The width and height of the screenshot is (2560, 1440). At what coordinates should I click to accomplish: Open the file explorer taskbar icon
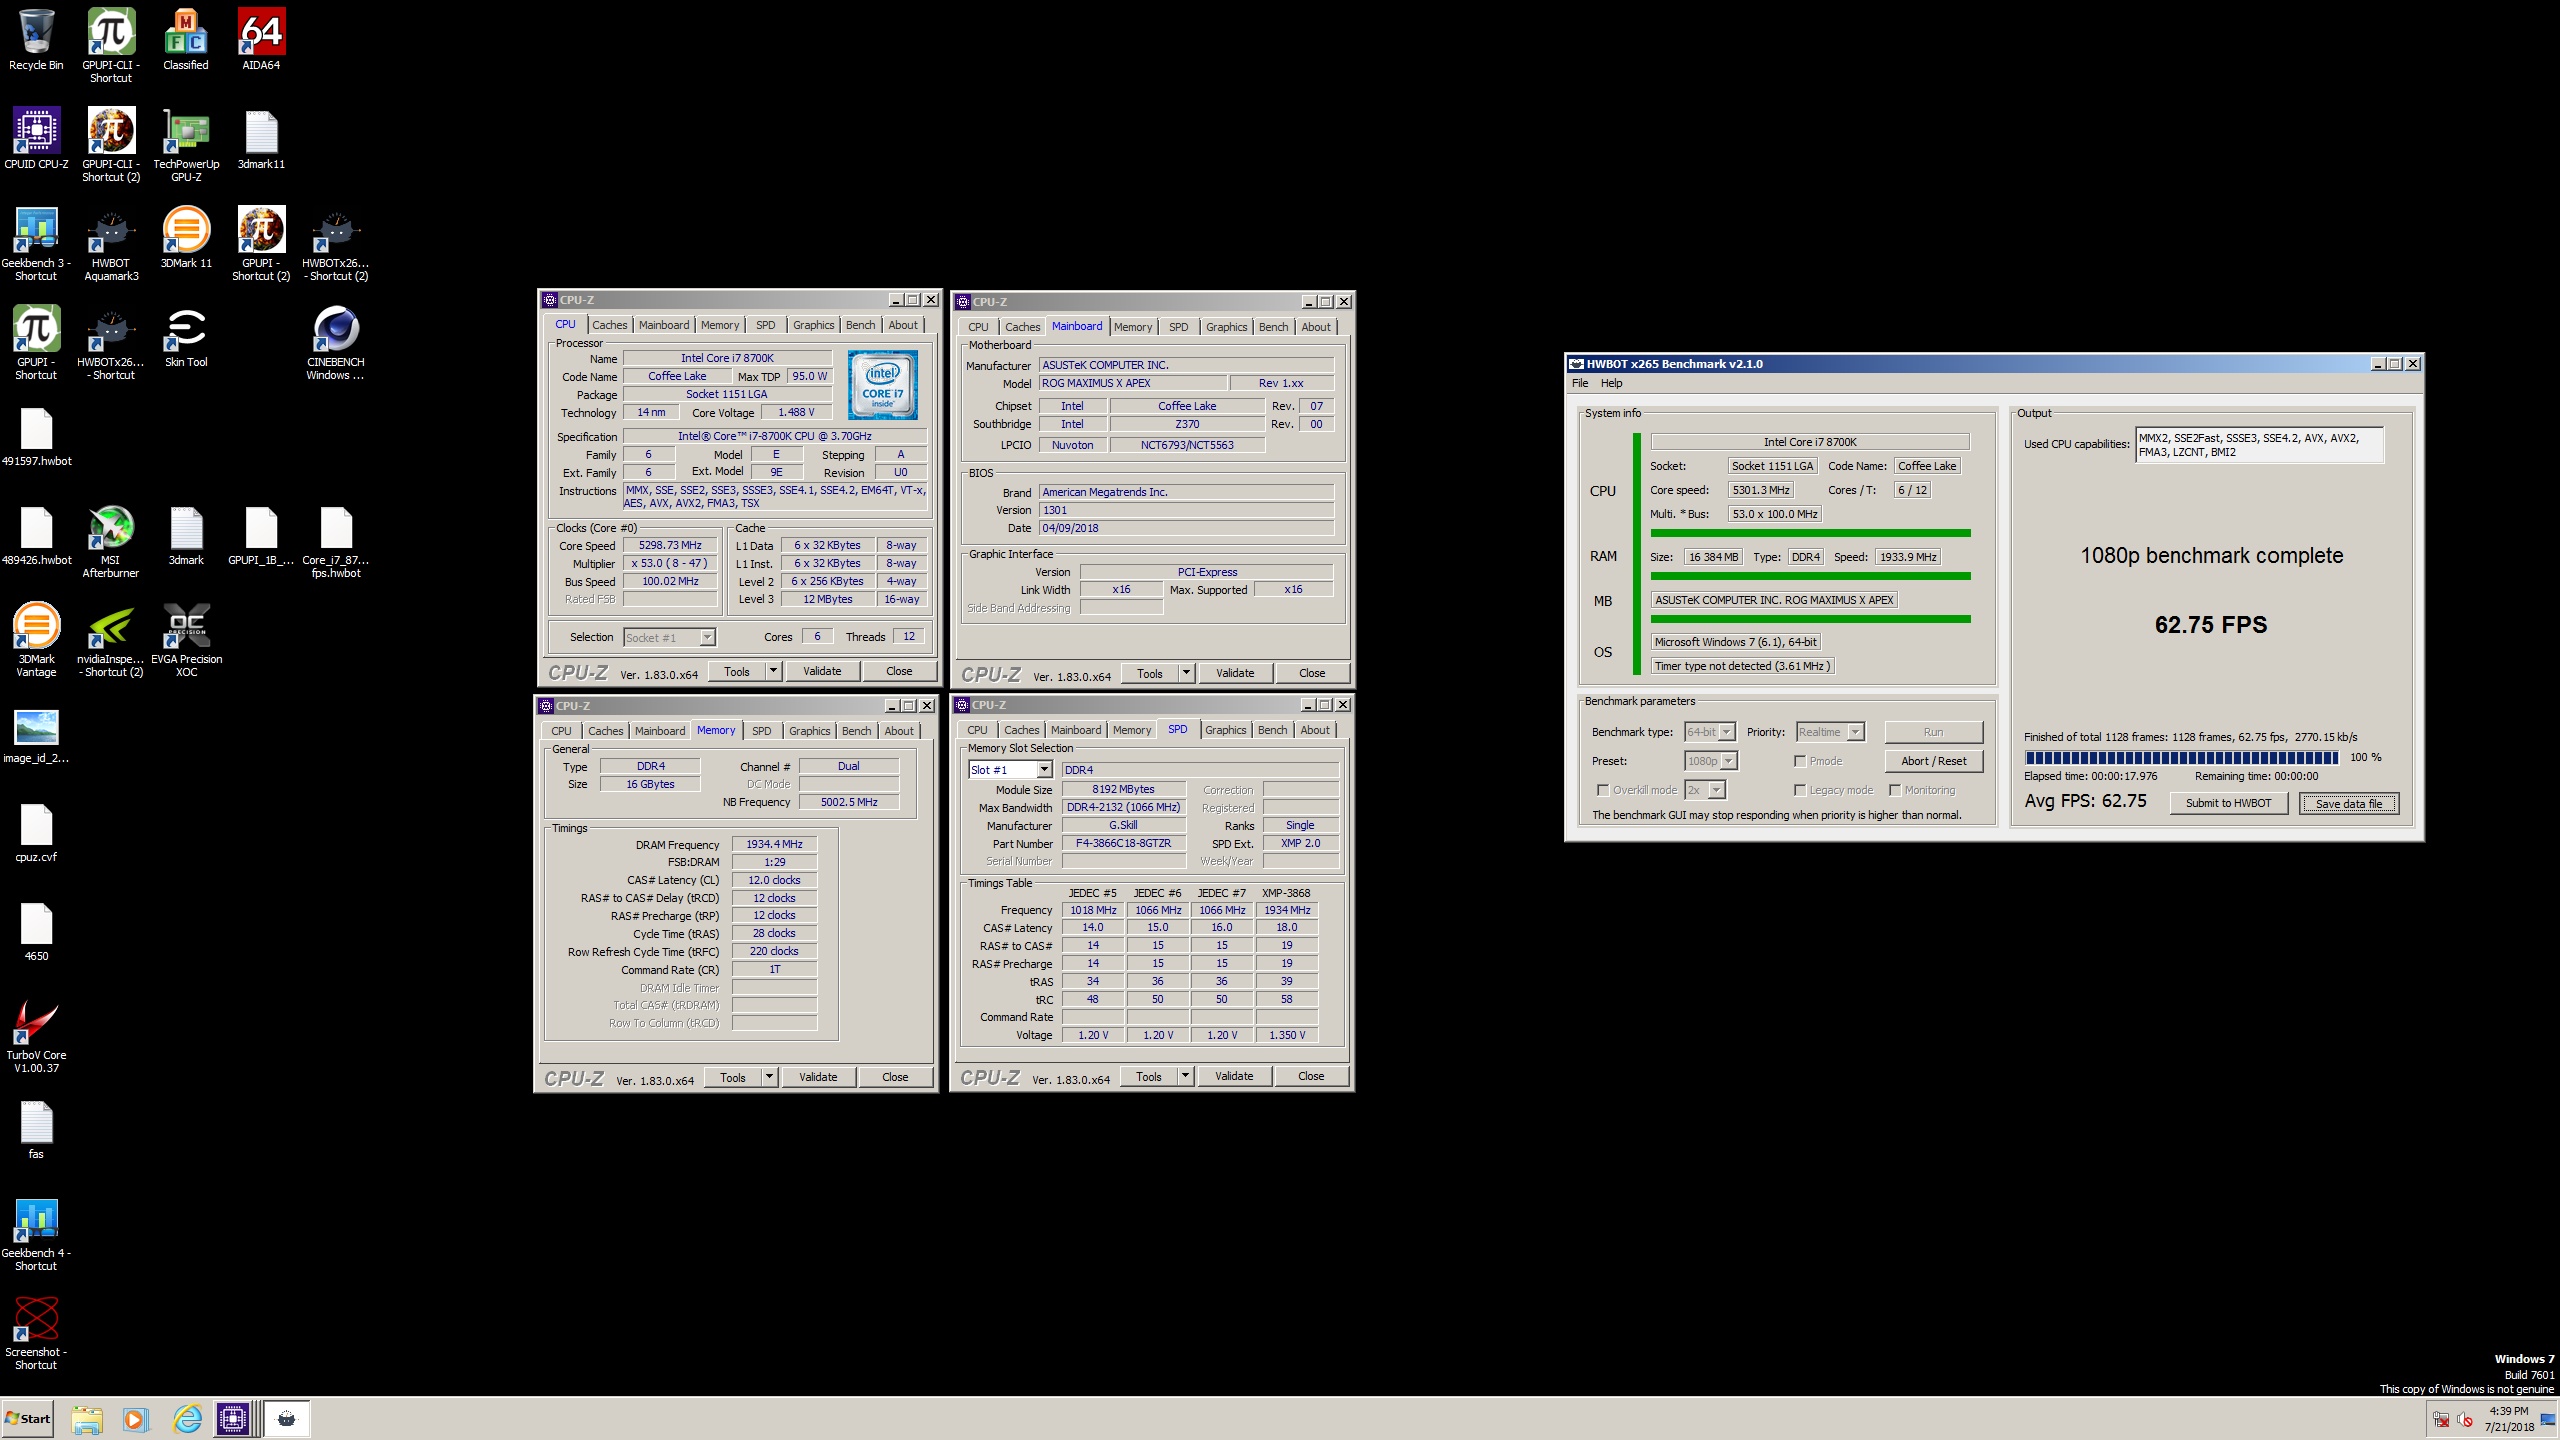coord(87,1419)
